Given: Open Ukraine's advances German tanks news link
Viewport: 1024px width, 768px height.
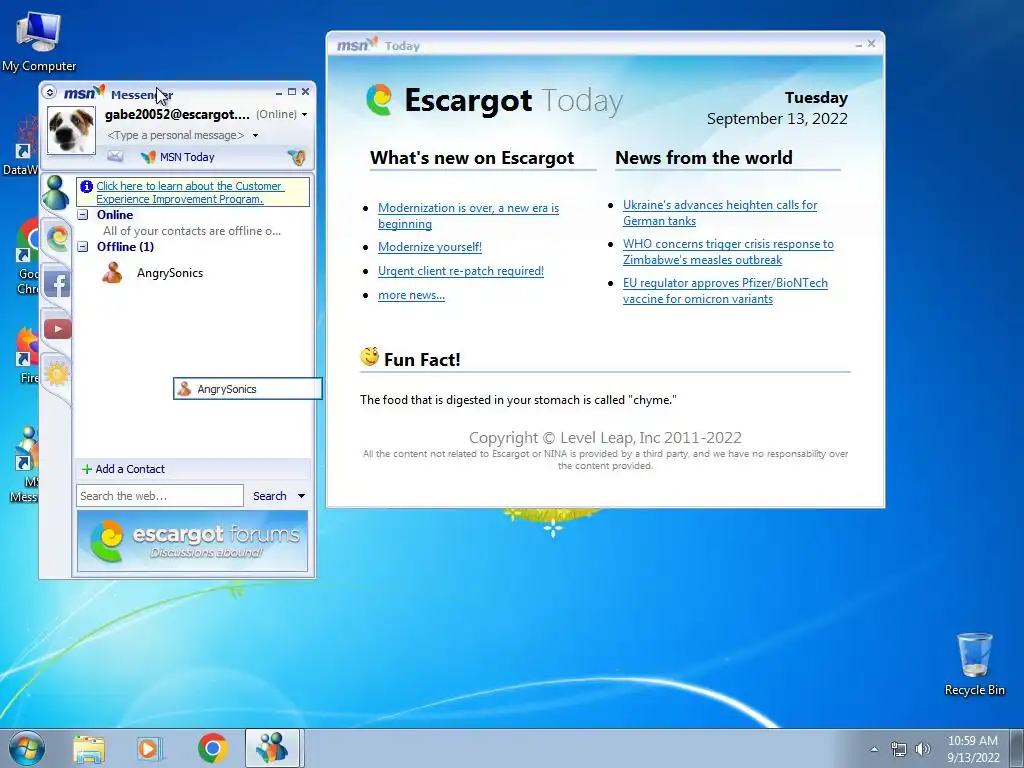Looking at the screenshot, I should click(720, 213).
